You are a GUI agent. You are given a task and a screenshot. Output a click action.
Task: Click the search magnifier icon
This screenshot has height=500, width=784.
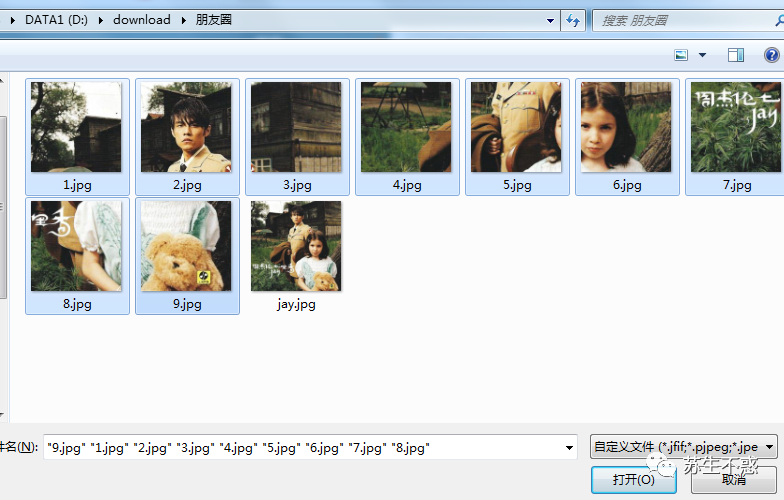779,20
